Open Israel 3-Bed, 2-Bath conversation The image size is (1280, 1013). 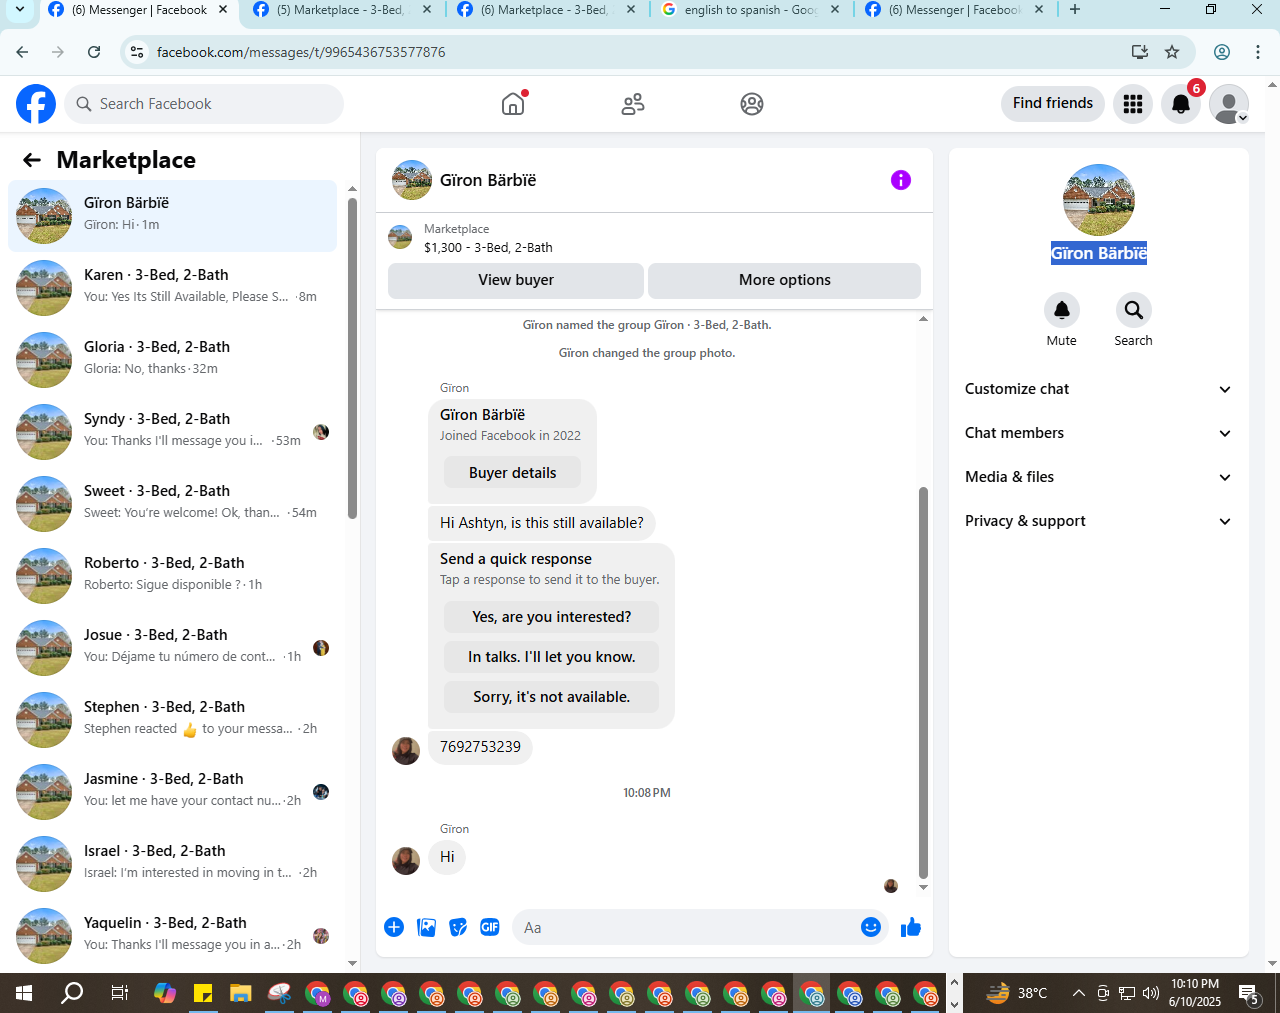(x=172, y=864)
